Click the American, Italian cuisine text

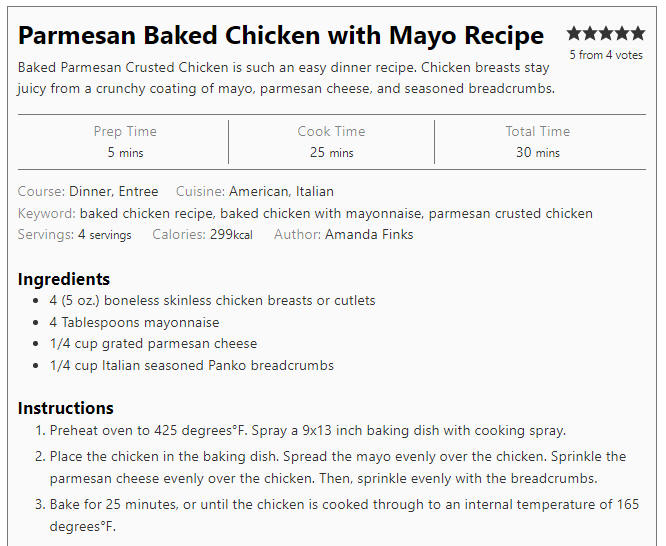(x=281, y=191)
